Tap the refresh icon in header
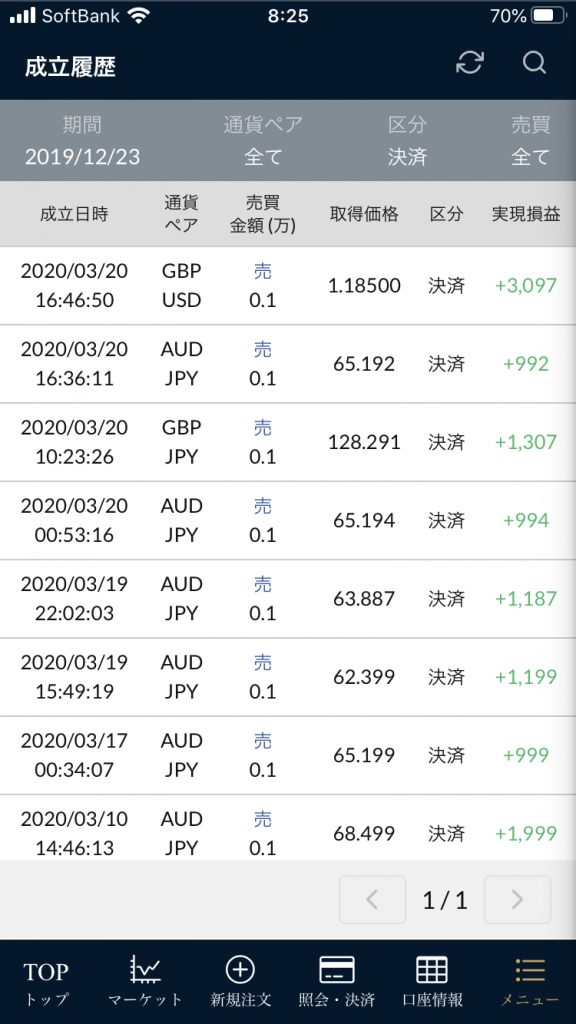The width and height of the screenshot is (576, 1024). (470, 63)
